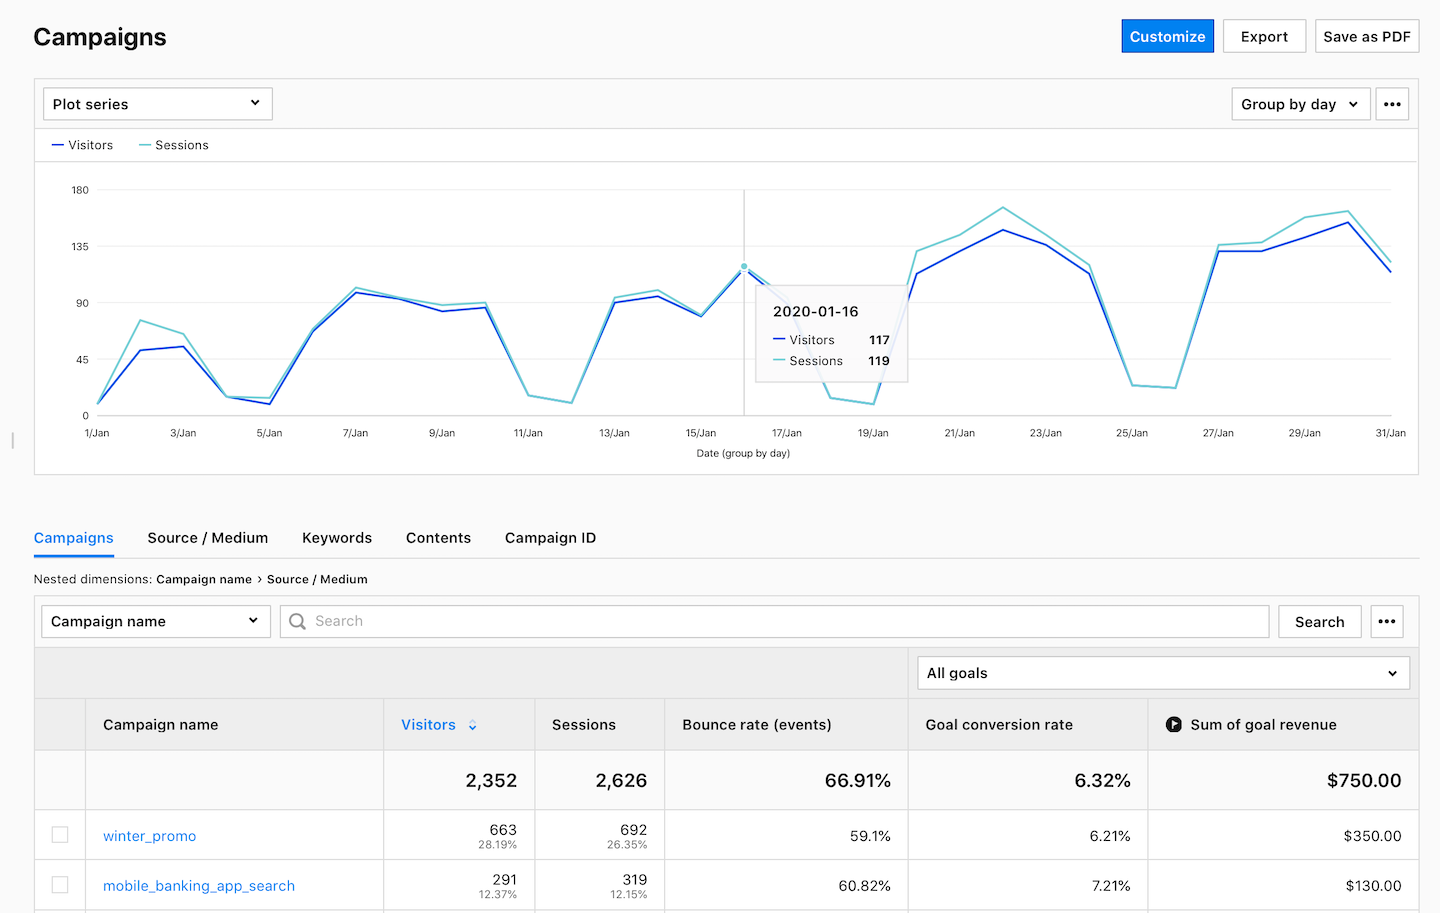Expand the Campaign name dimension dropdown
The image size is (1440, 913).
[x=156, y=621]
